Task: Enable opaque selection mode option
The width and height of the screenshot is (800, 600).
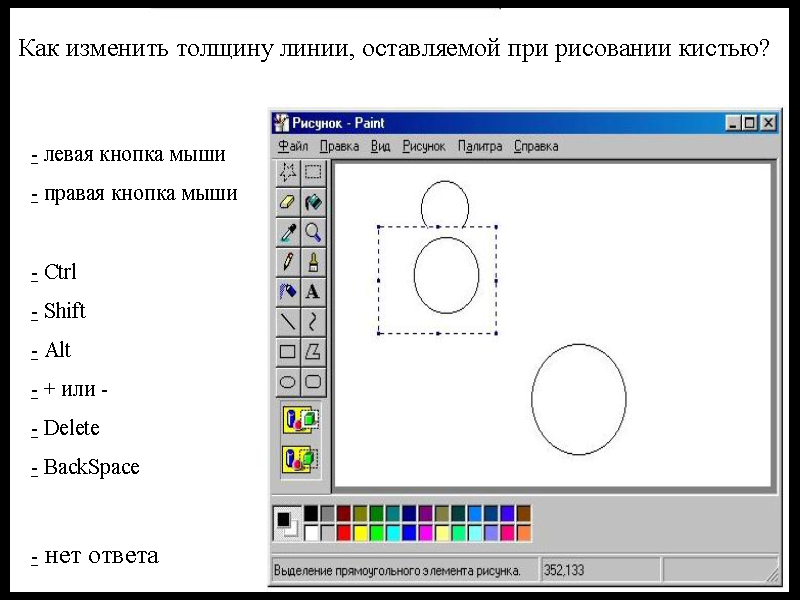Action: pyautogui.click(x=301, y=420)
